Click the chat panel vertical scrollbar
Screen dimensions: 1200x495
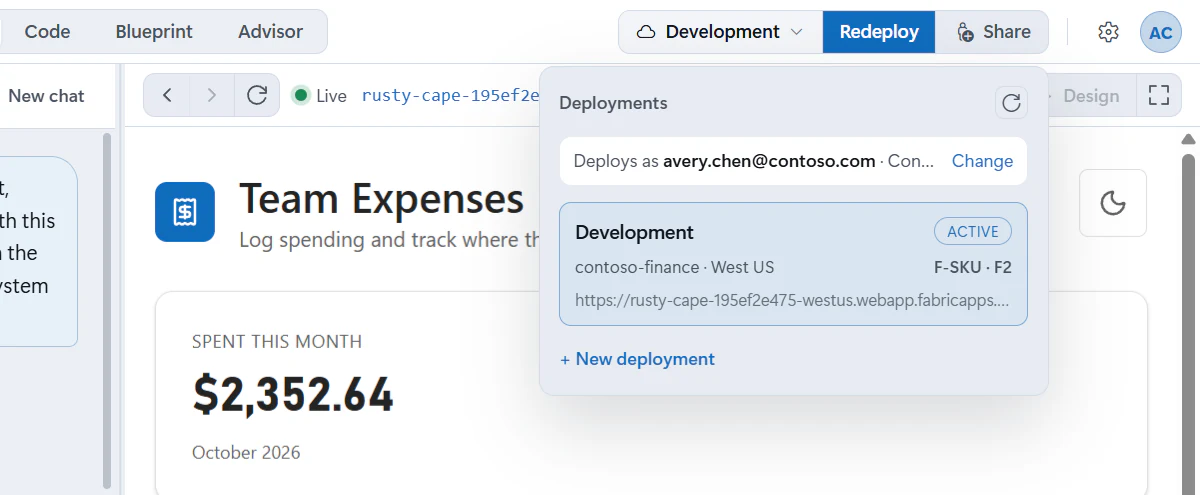click(x=107, y=310)
